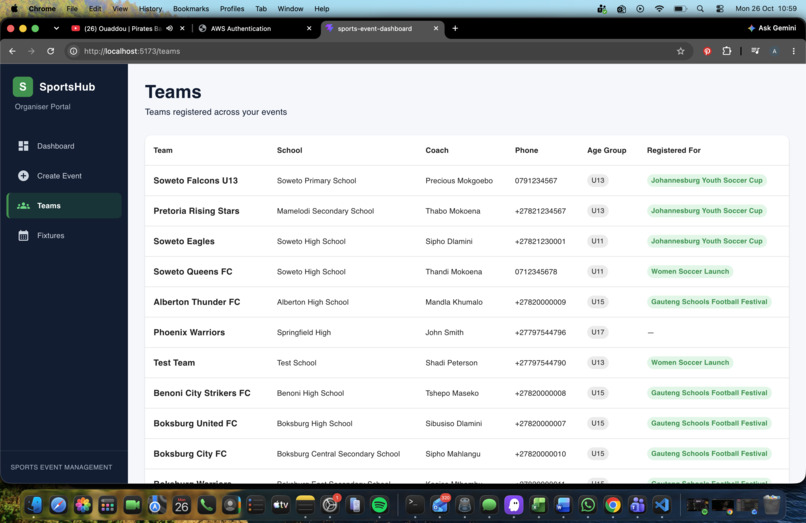The height and width of the screenshot is (523, 806).
Task: Select the Pretoria Rising Stars team name
Action: (x=196, y=211)
